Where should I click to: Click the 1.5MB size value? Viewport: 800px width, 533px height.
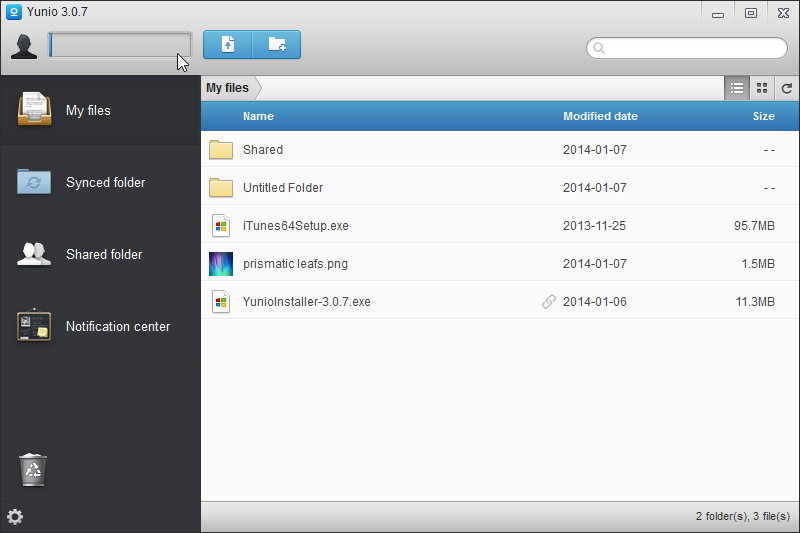758,264
